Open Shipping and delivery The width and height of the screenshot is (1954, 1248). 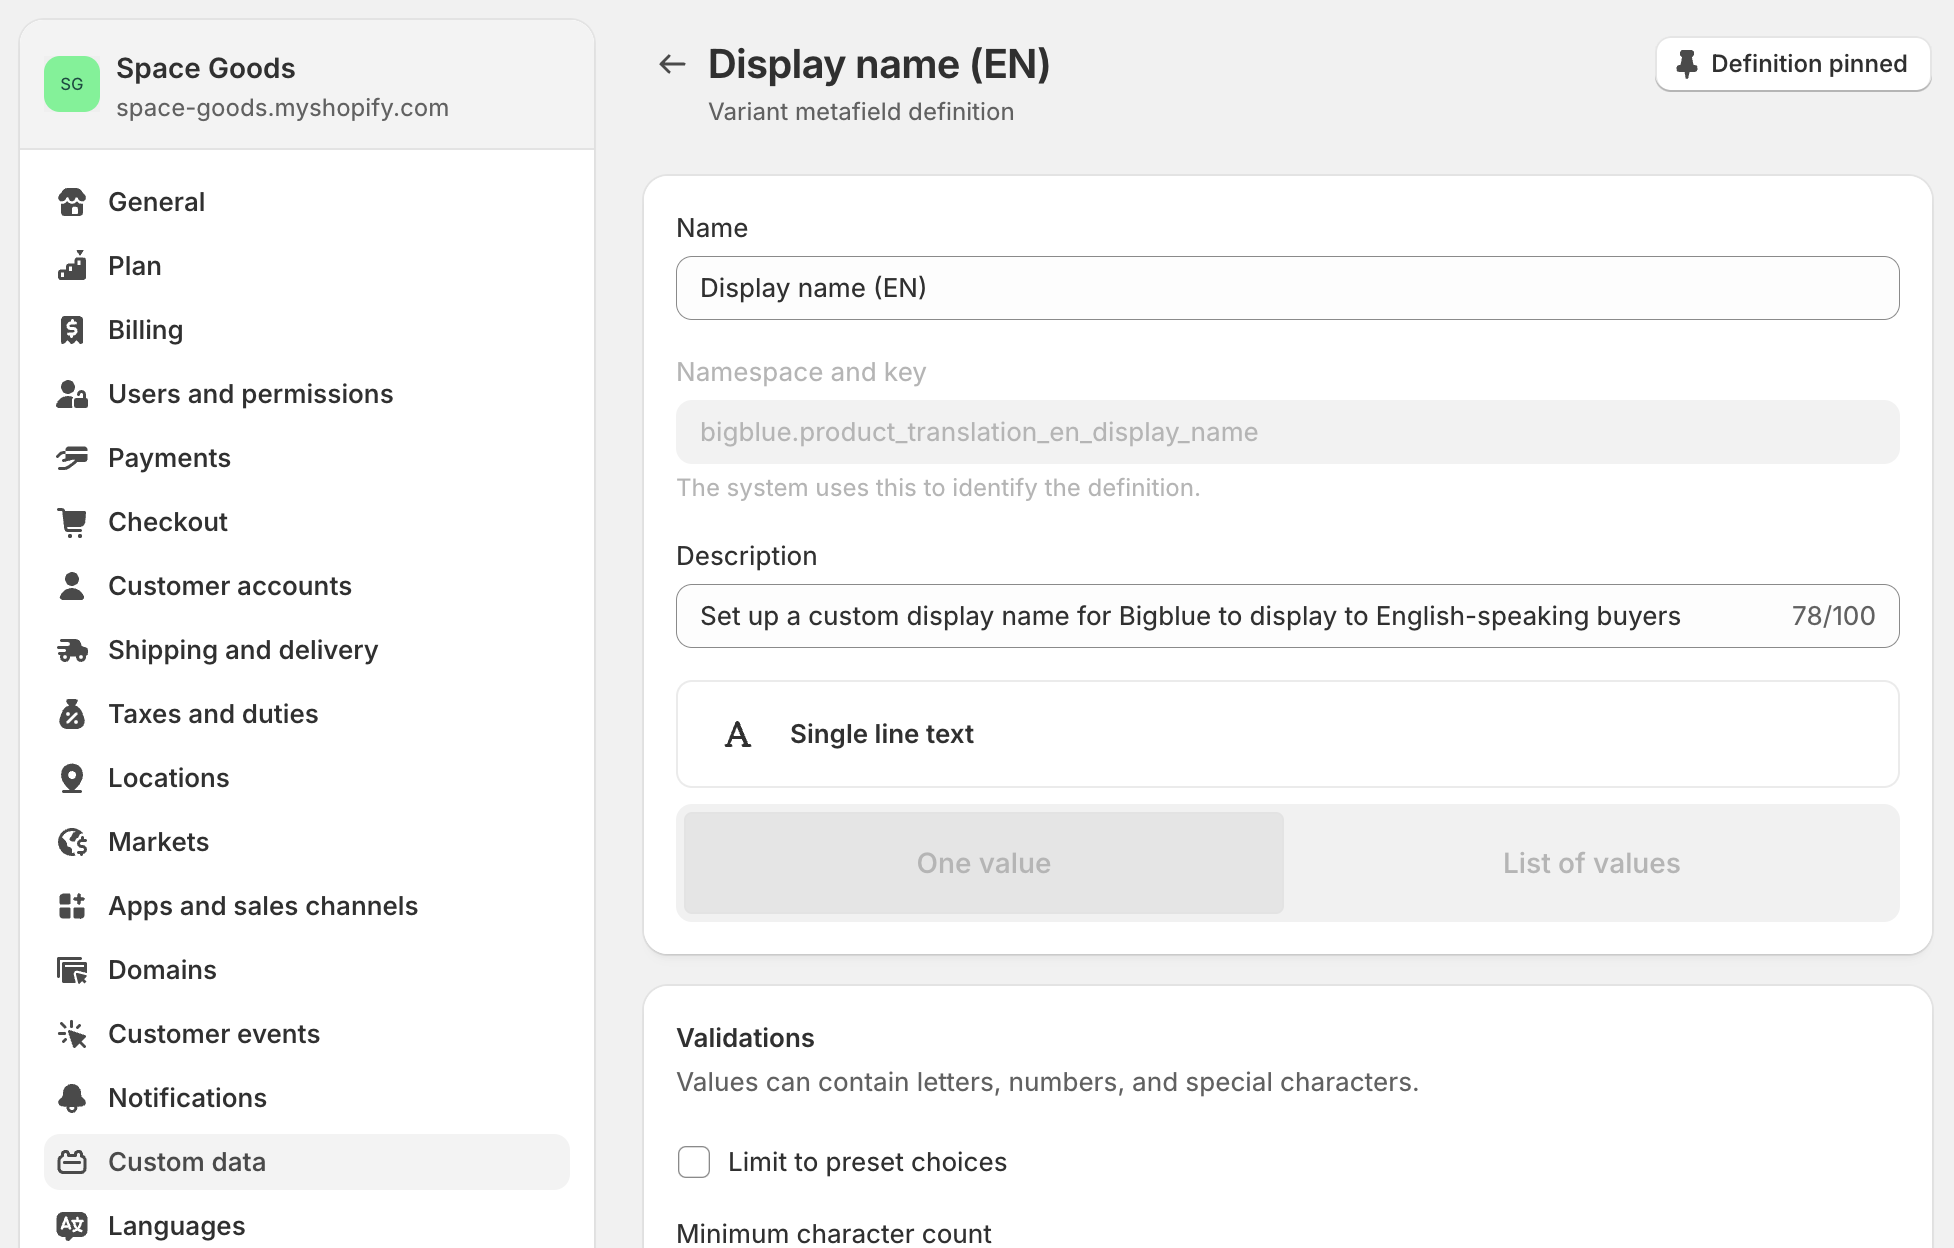point(307,650)
